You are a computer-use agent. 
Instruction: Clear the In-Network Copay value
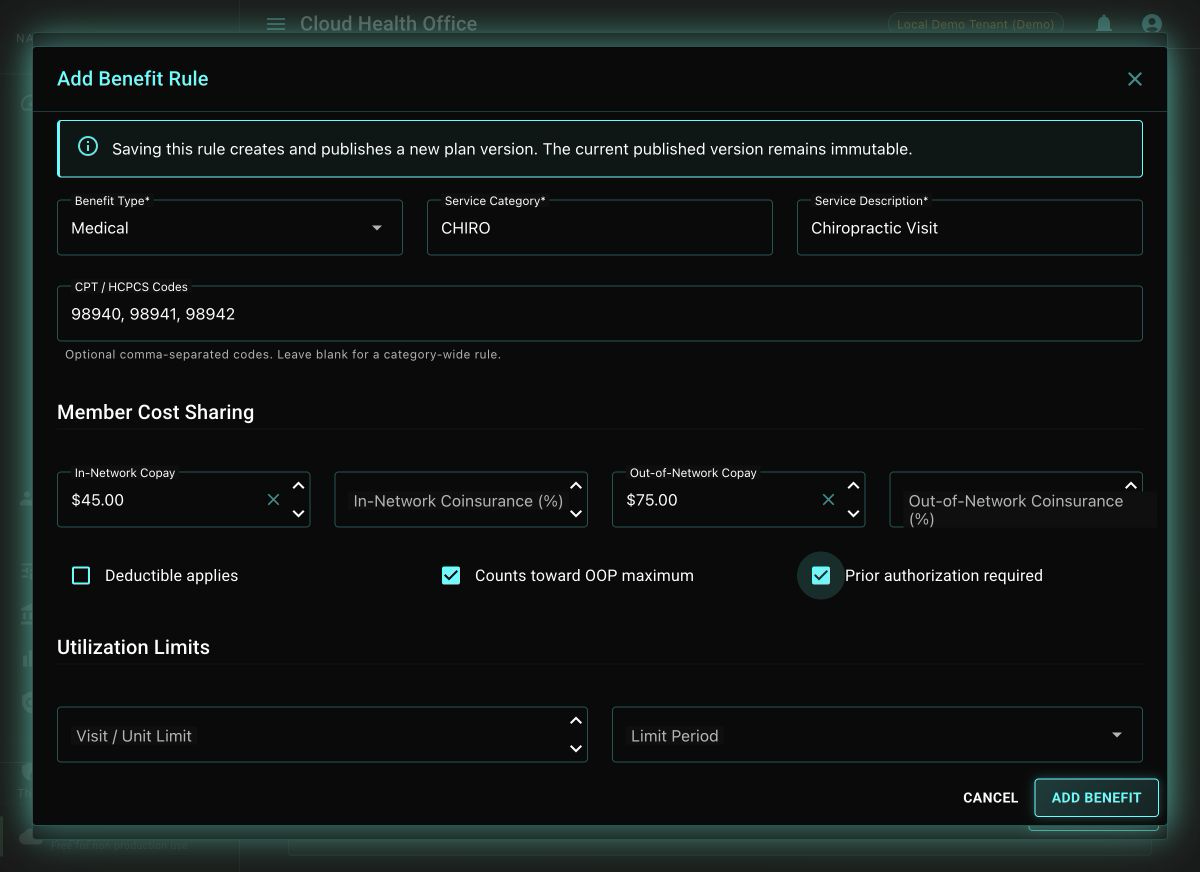pos(273,499)
